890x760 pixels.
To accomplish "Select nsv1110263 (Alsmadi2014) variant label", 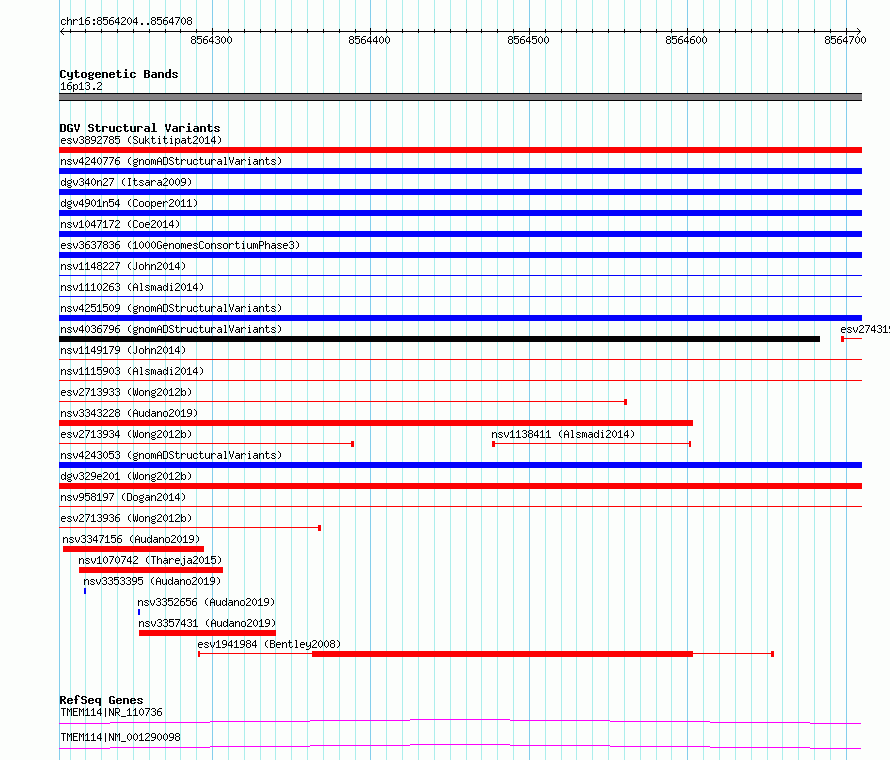I will (x=132, y=287).
